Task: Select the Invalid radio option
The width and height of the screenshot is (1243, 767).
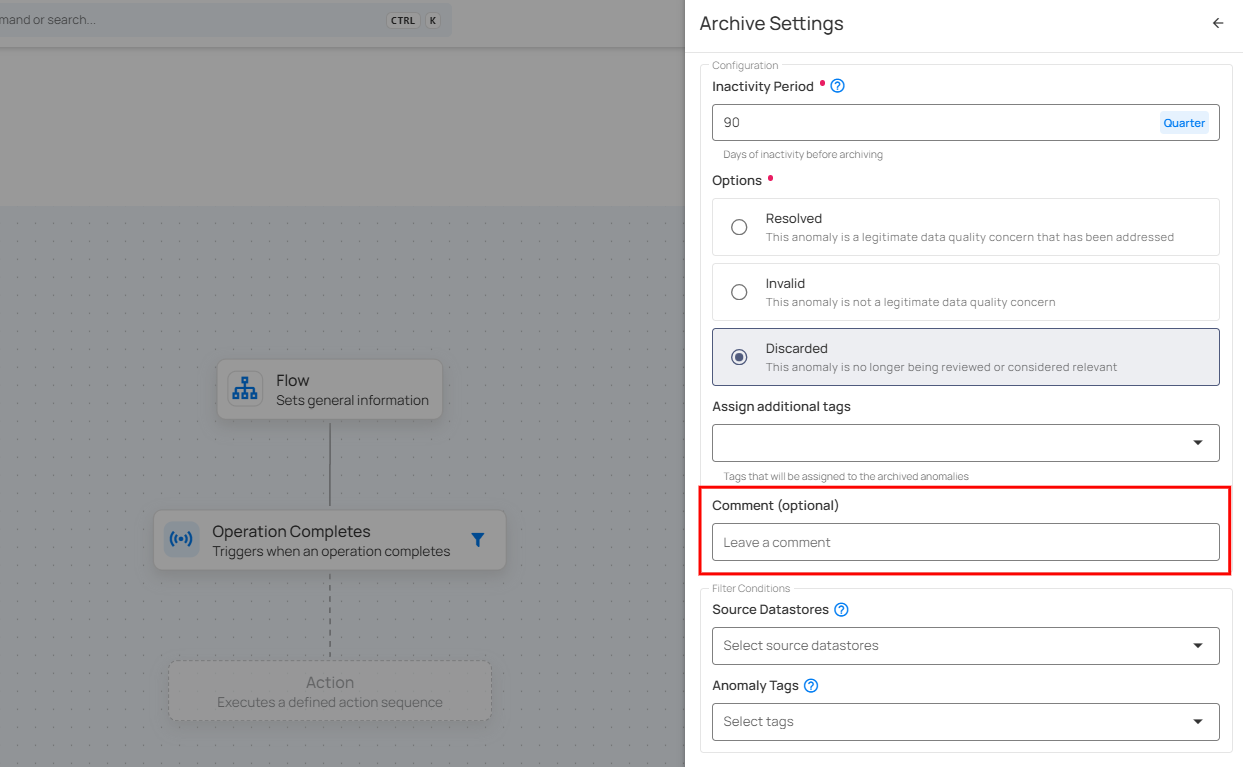Action: click(739, 292)
